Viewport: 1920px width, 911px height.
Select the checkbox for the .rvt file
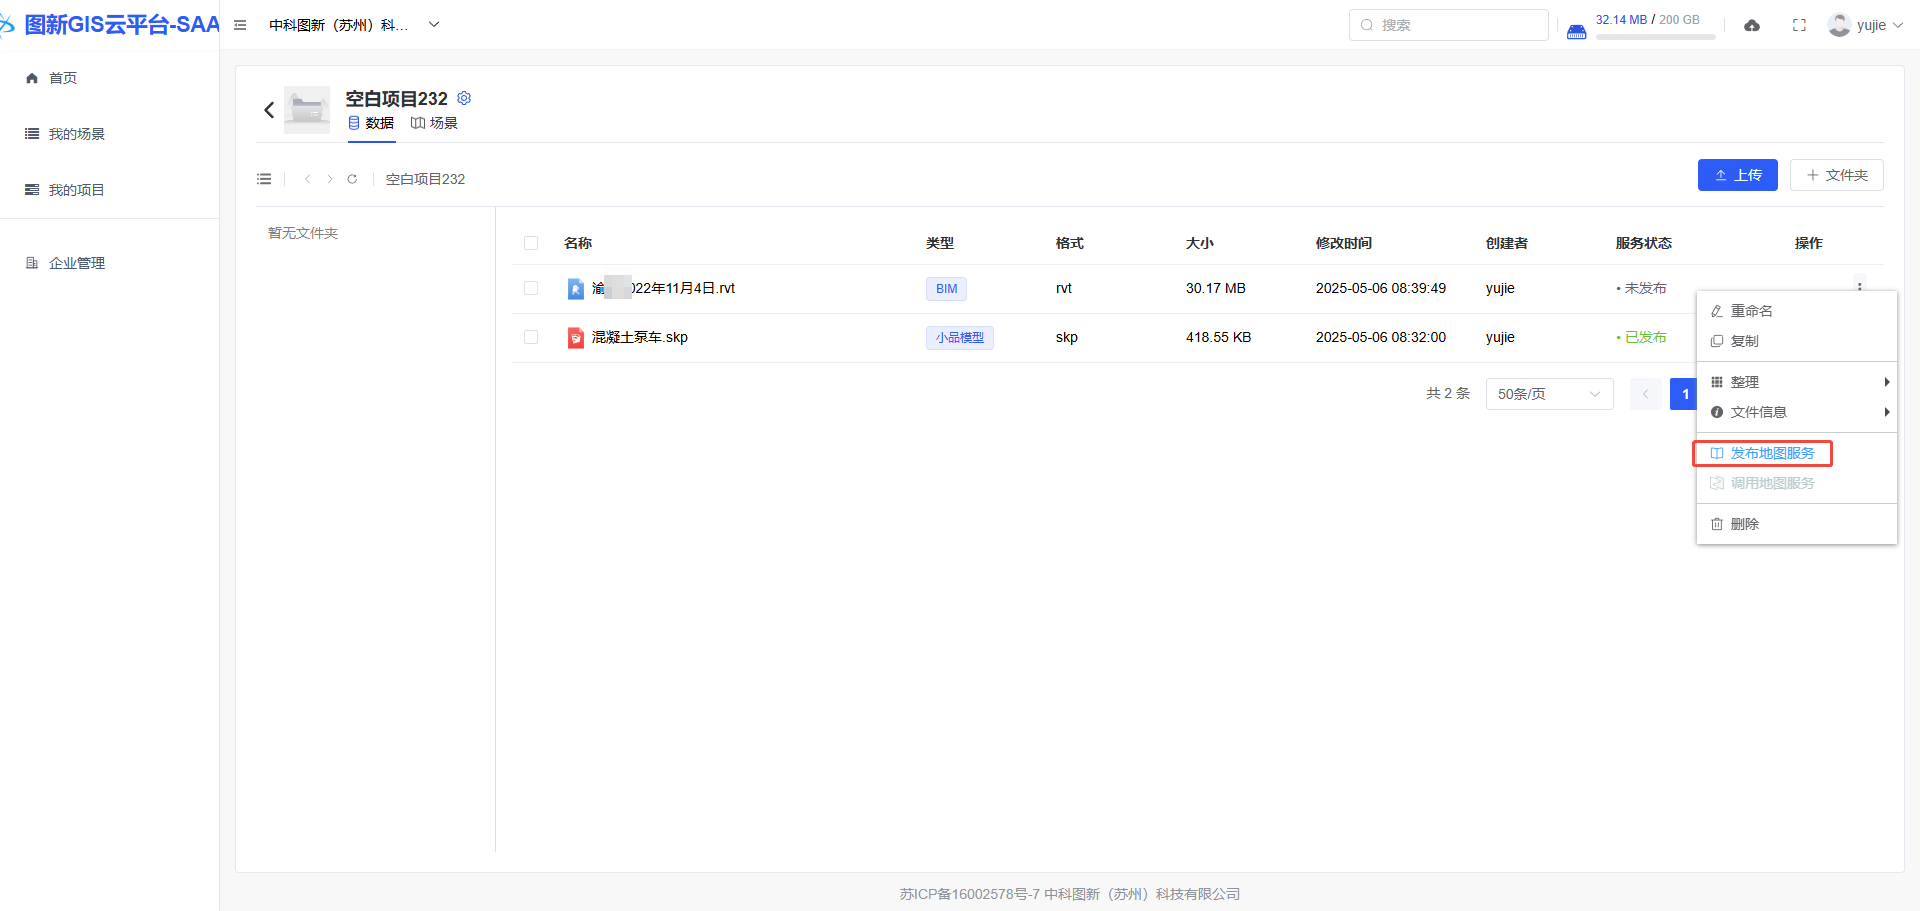pyautogui.click(x=531, y=288)
